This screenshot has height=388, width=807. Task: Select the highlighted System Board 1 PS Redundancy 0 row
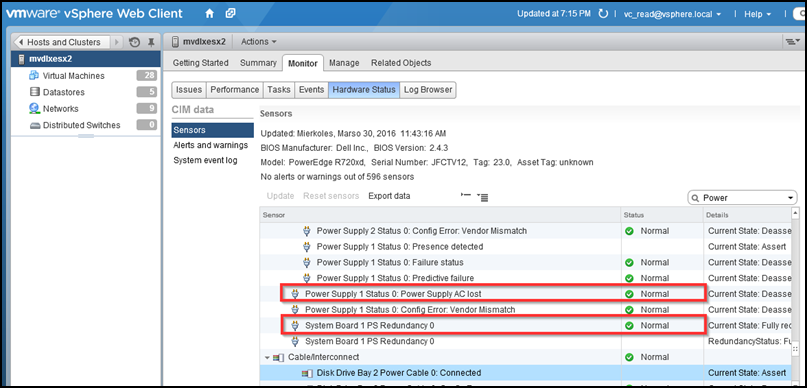[525, 326]
